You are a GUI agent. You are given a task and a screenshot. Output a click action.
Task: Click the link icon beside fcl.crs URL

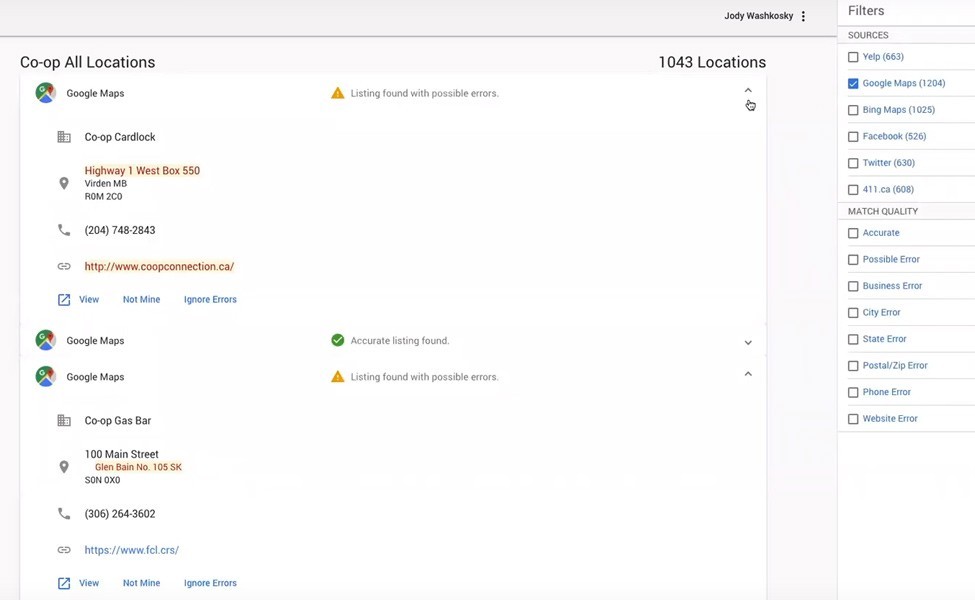tap(64, 550)
